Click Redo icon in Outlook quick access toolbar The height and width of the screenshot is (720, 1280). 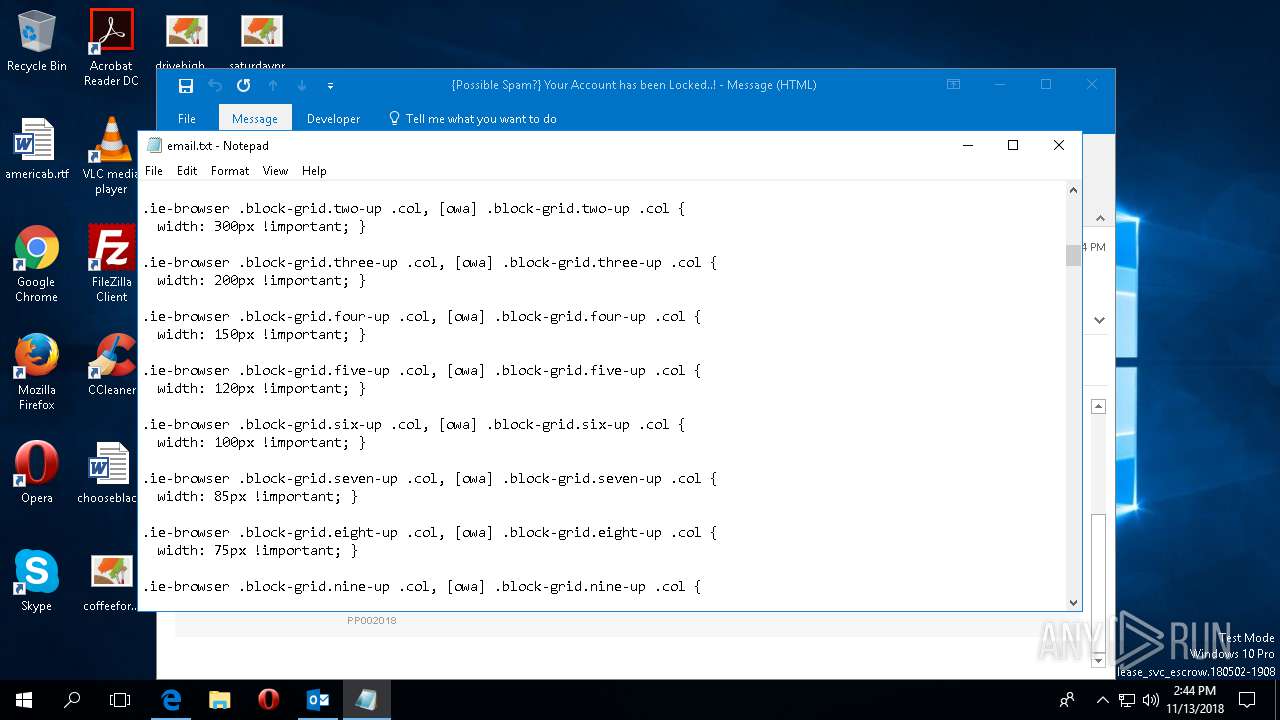coord(243,86)
